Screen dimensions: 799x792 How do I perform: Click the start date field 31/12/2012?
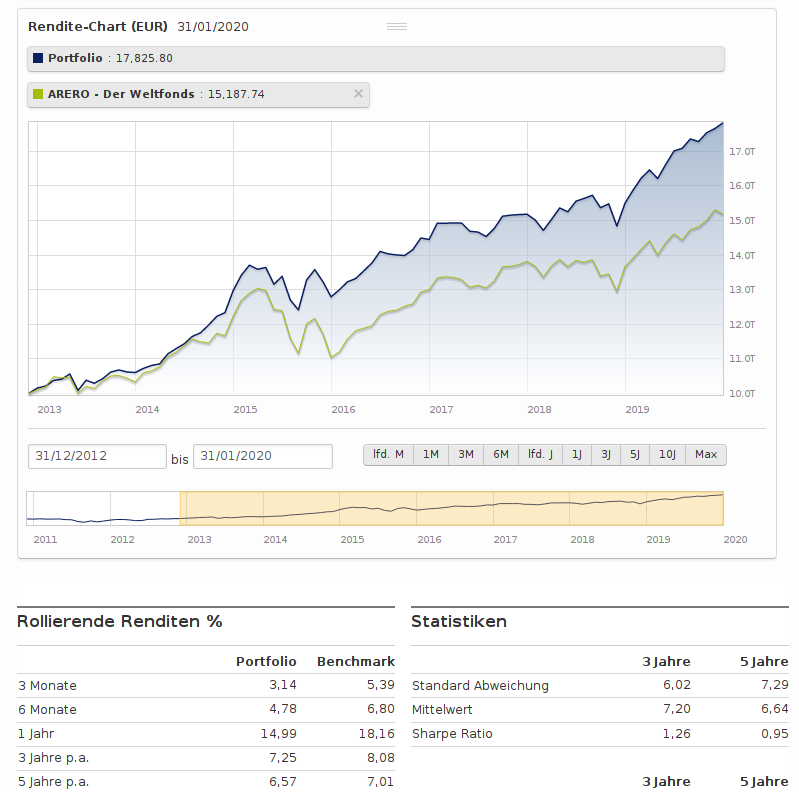[97, 456]
